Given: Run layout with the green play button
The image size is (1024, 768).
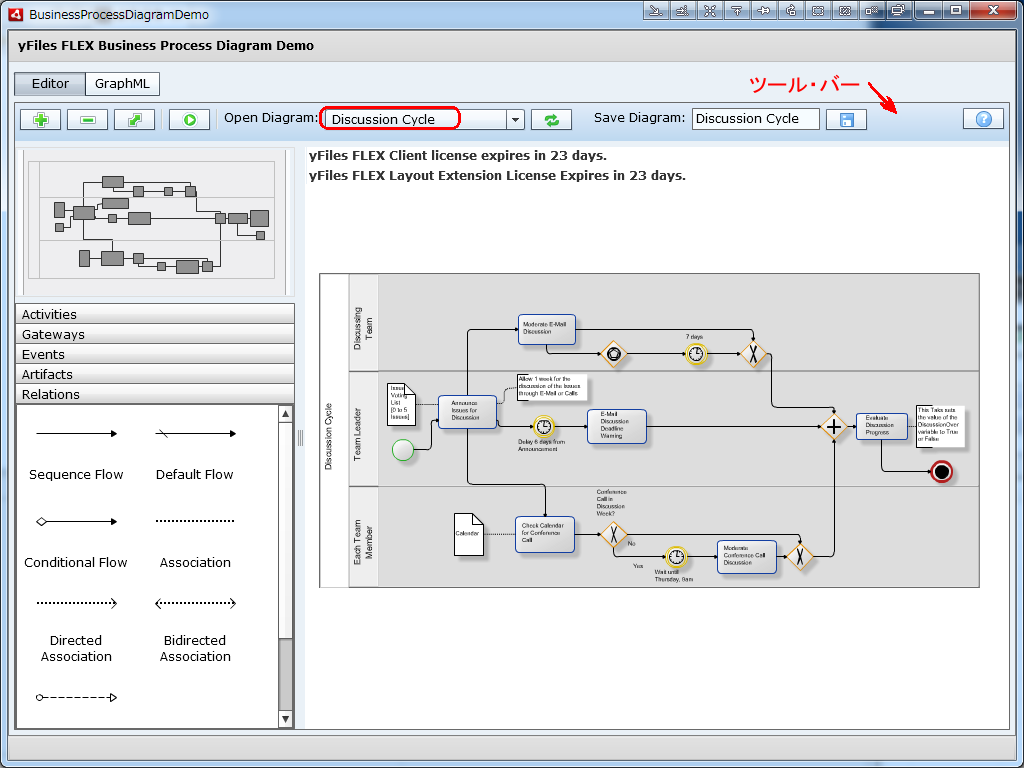Looking at the screenshot, I should pyautogui.click(x=189, y=120).
